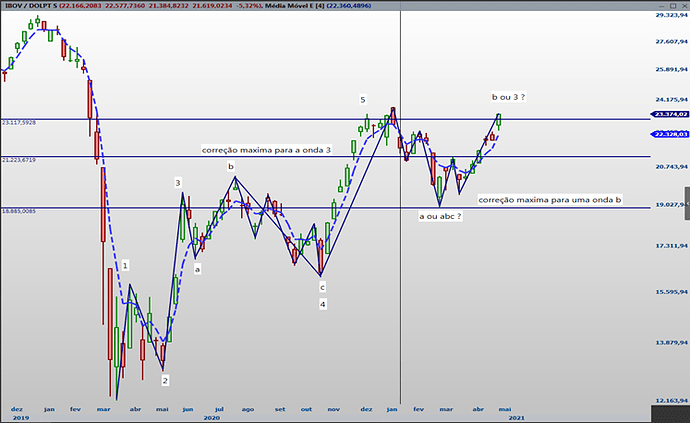Click the 13.879,94 price axis label
690x423 pixels.
tap(671, 342)
